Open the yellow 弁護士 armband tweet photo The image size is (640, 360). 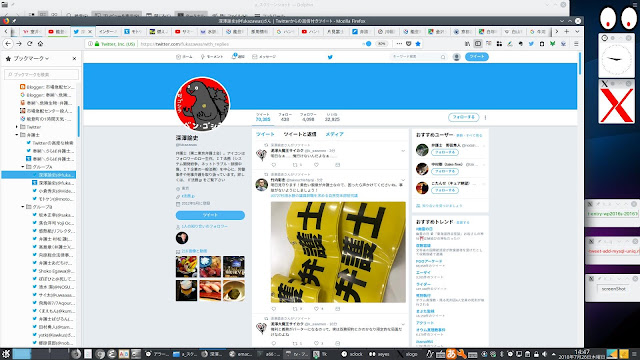pyautogui.click(x=338, y=252)
